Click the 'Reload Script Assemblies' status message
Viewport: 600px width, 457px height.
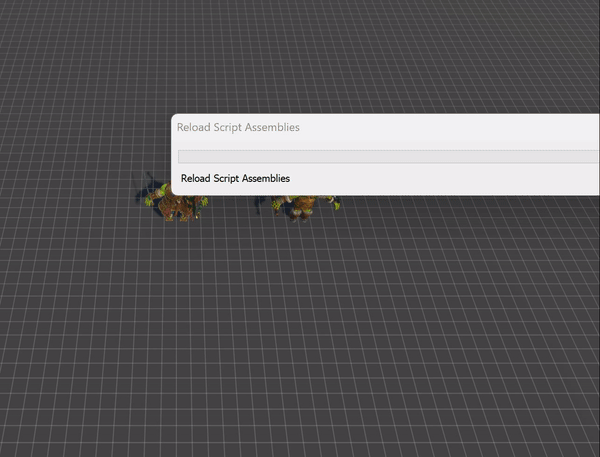pyautogui.click(x=235, y=178)
